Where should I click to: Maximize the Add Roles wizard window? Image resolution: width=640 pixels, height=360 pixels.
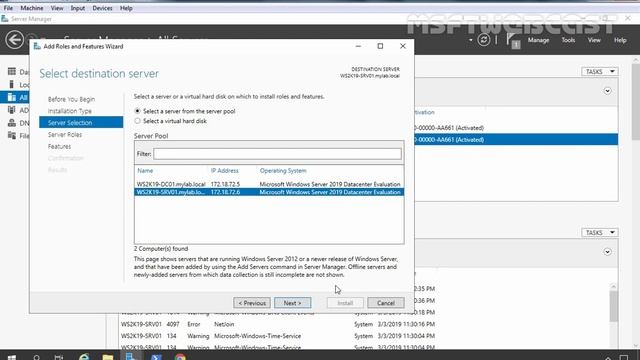coord(380,46)
